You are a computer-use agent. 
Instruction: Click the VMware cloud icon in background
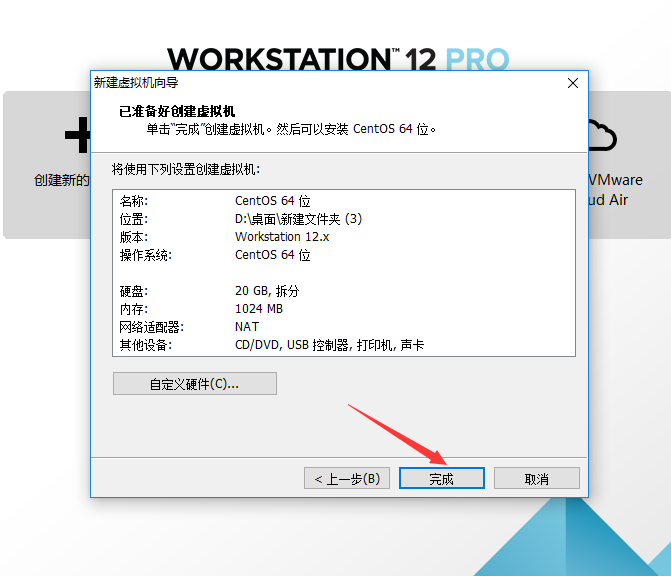click(603, 136)
